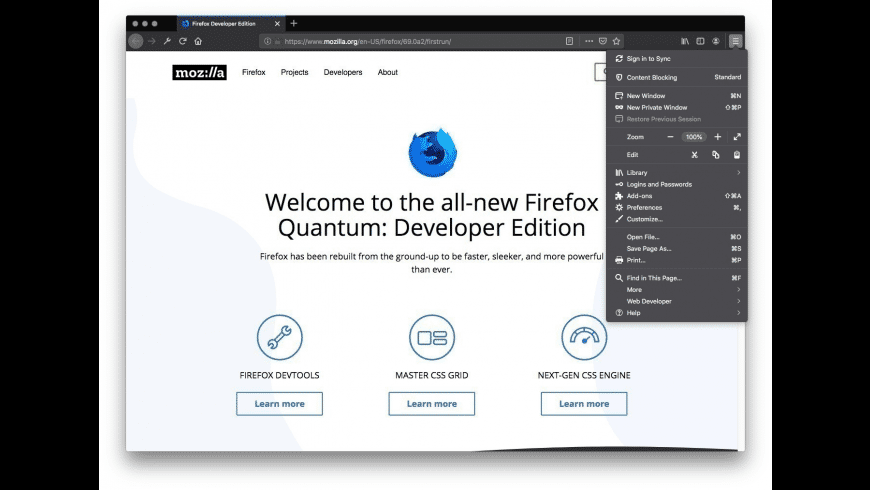The height and width of the screenshot is (490, 870).
Task: Choose Save Page As...
Action: click(677, 249)
